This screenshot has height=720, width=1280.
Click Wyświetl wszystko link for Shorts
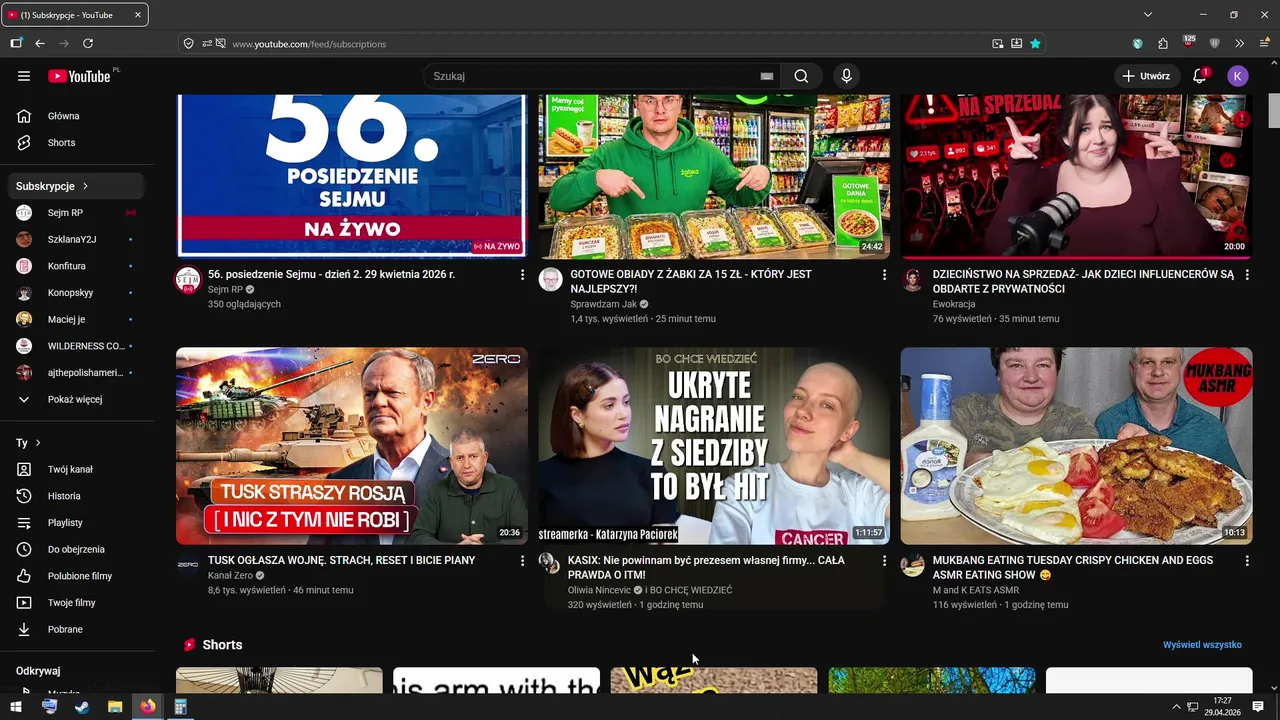pos(1202,645)
